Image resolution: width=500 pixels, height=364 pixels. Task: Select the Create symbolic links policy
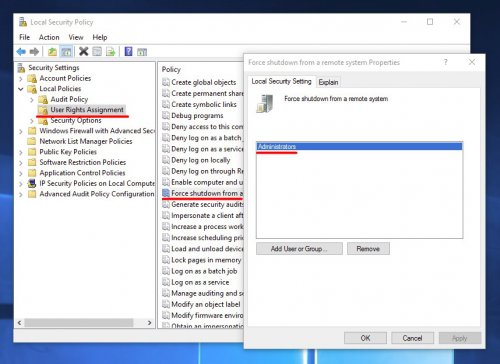[204, 105]
